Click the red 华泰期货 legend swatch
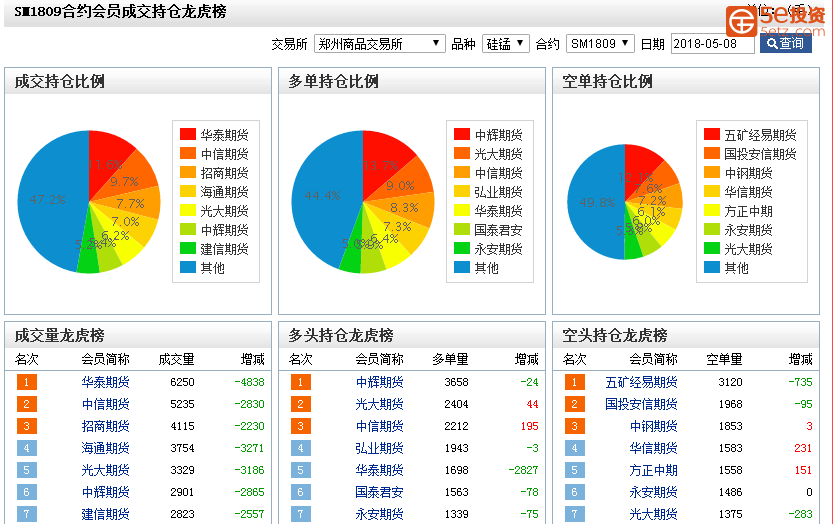Viewport: 833px width, 524px height. point(188,134)
